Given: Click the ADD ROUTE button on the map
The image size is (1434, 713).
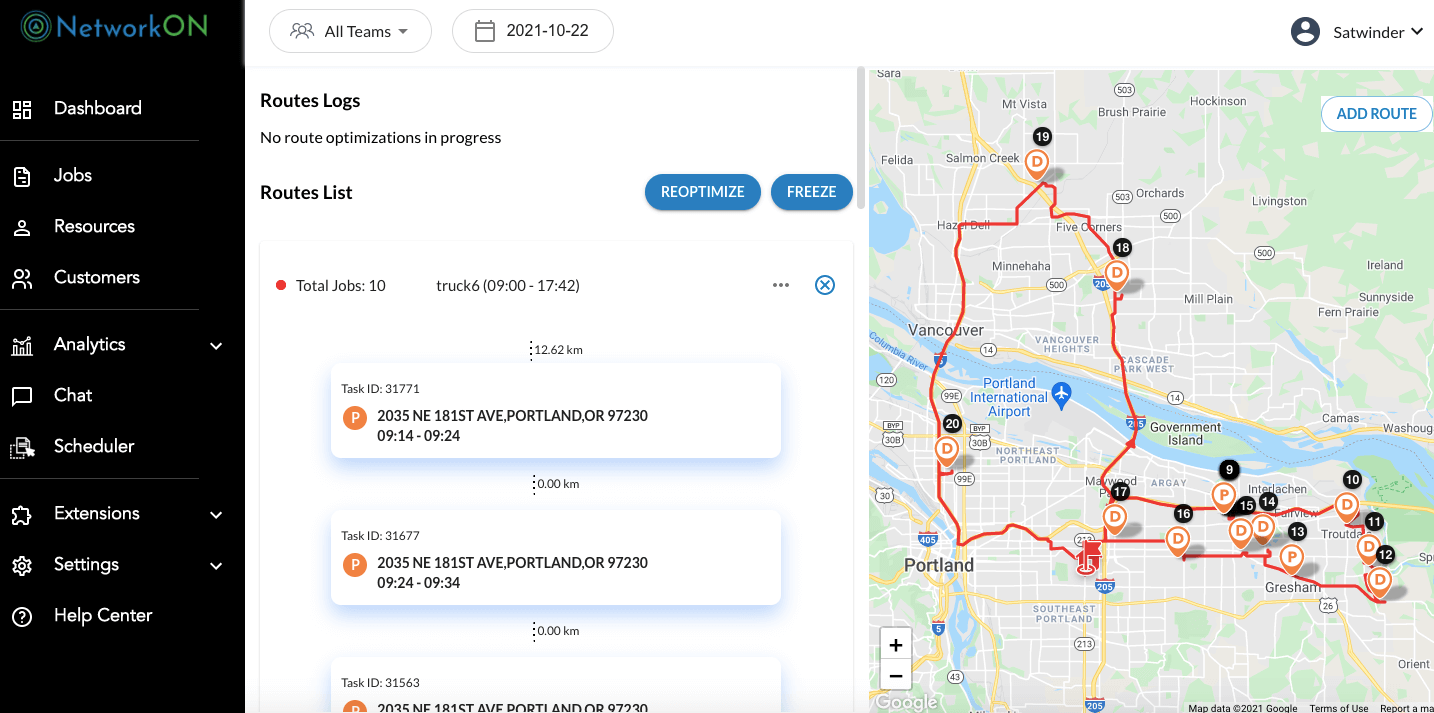Looking at the screenshot, I should (x=1376, y=113).
